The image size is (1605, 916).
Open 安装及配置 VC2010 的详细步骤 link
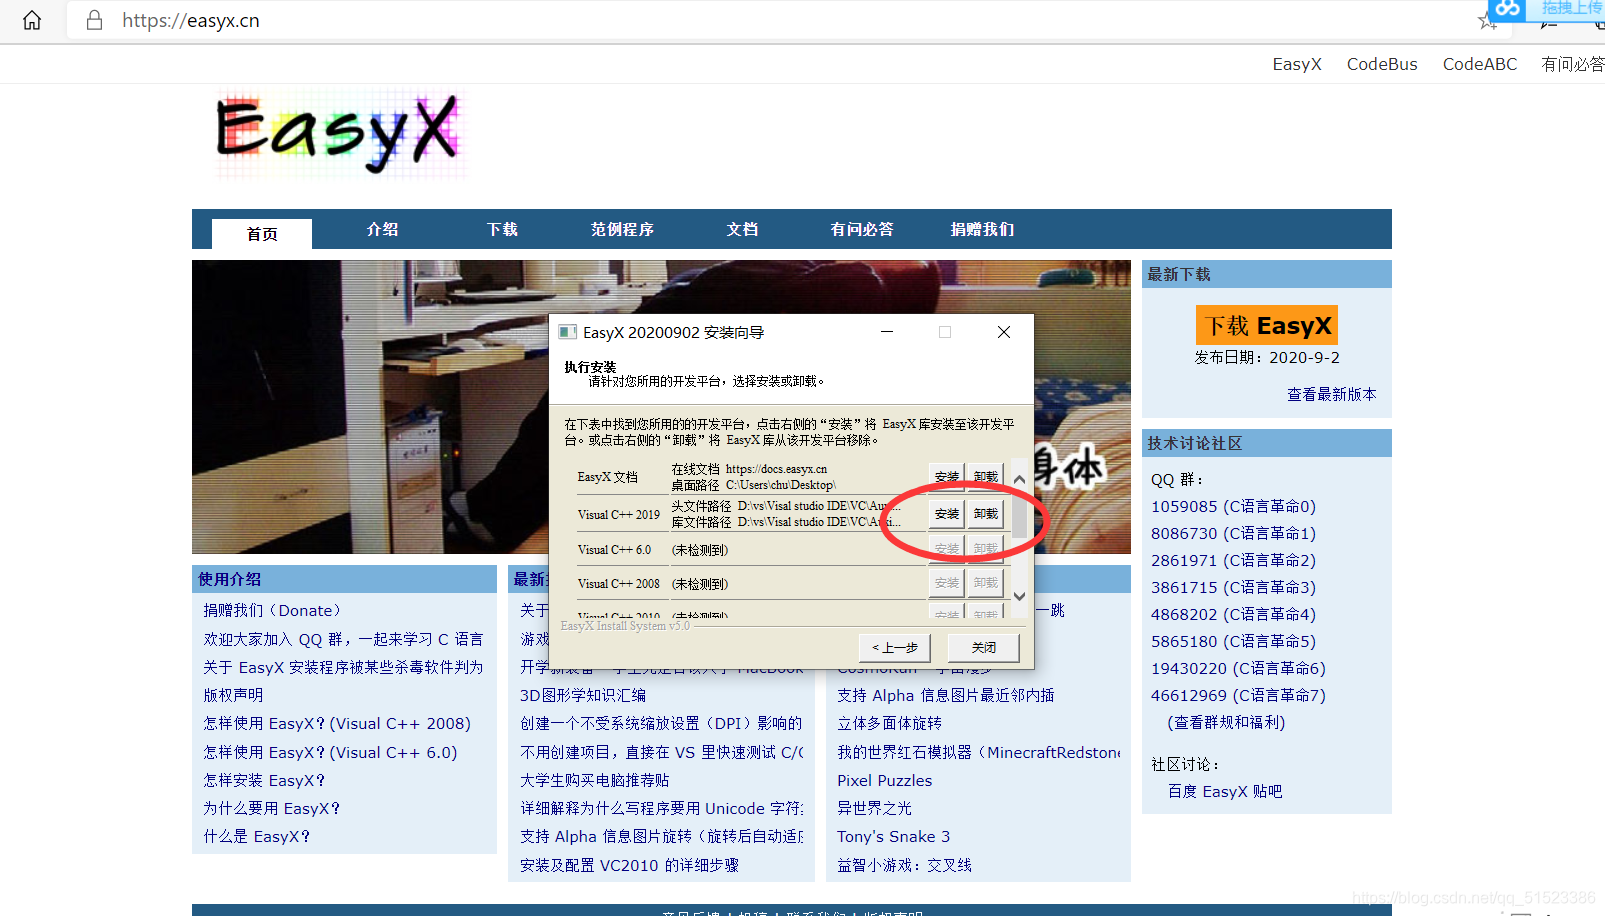(629, 865)
